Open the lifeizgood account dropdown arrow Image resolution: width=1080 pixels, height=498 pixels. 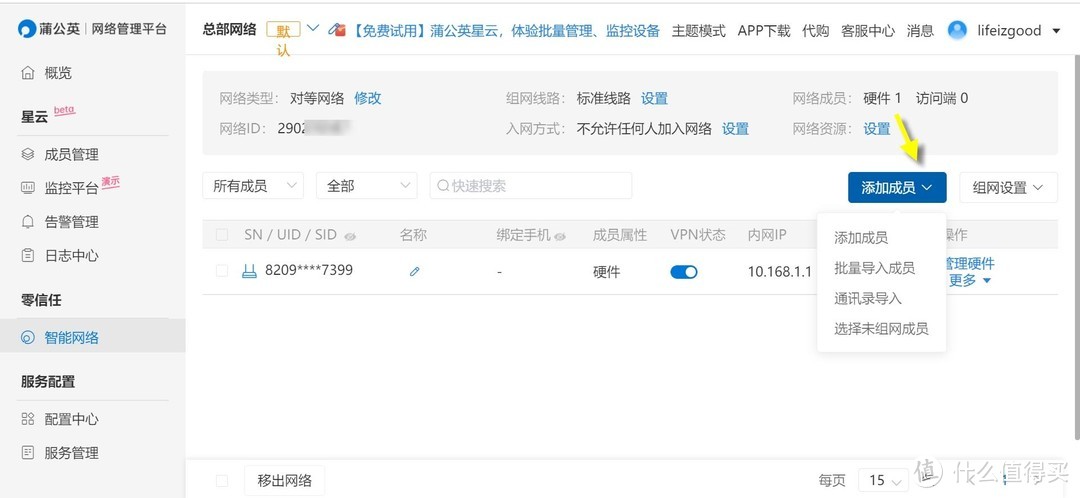(1057, 31)
